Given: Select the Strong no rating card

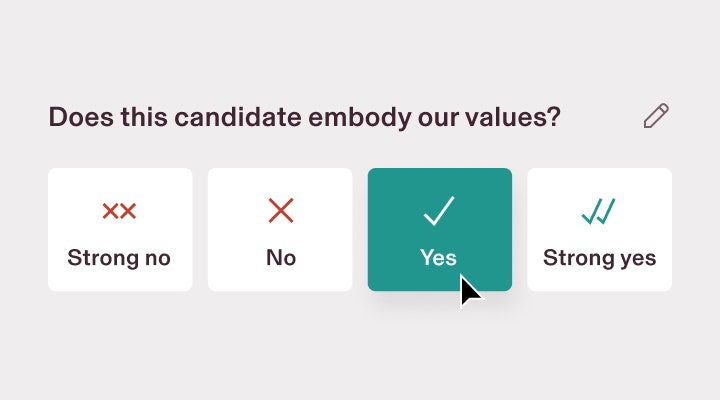Looking at the screenshot, I should click(x=120, y=229).
